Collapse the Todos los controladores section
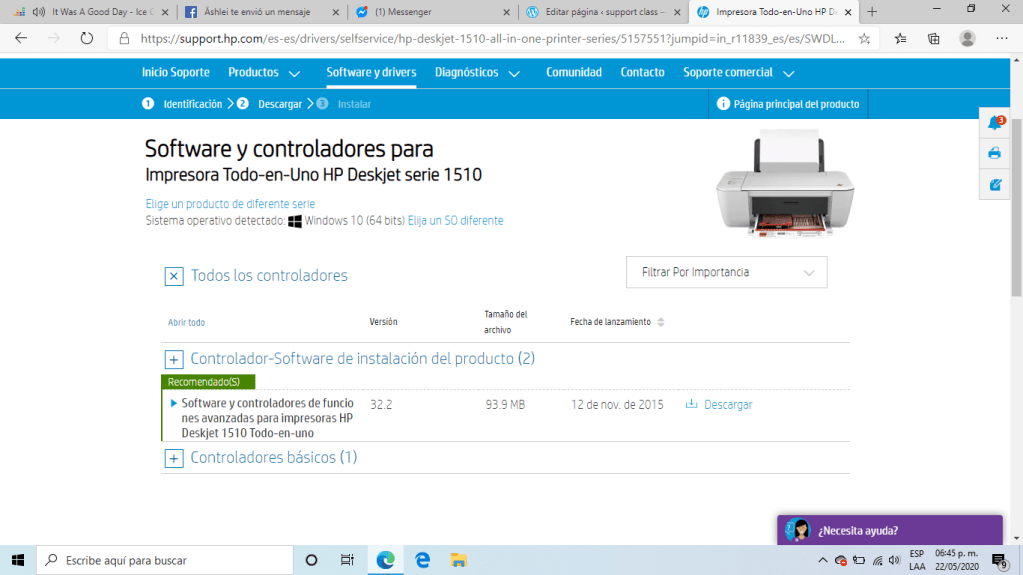 [174, 276]
